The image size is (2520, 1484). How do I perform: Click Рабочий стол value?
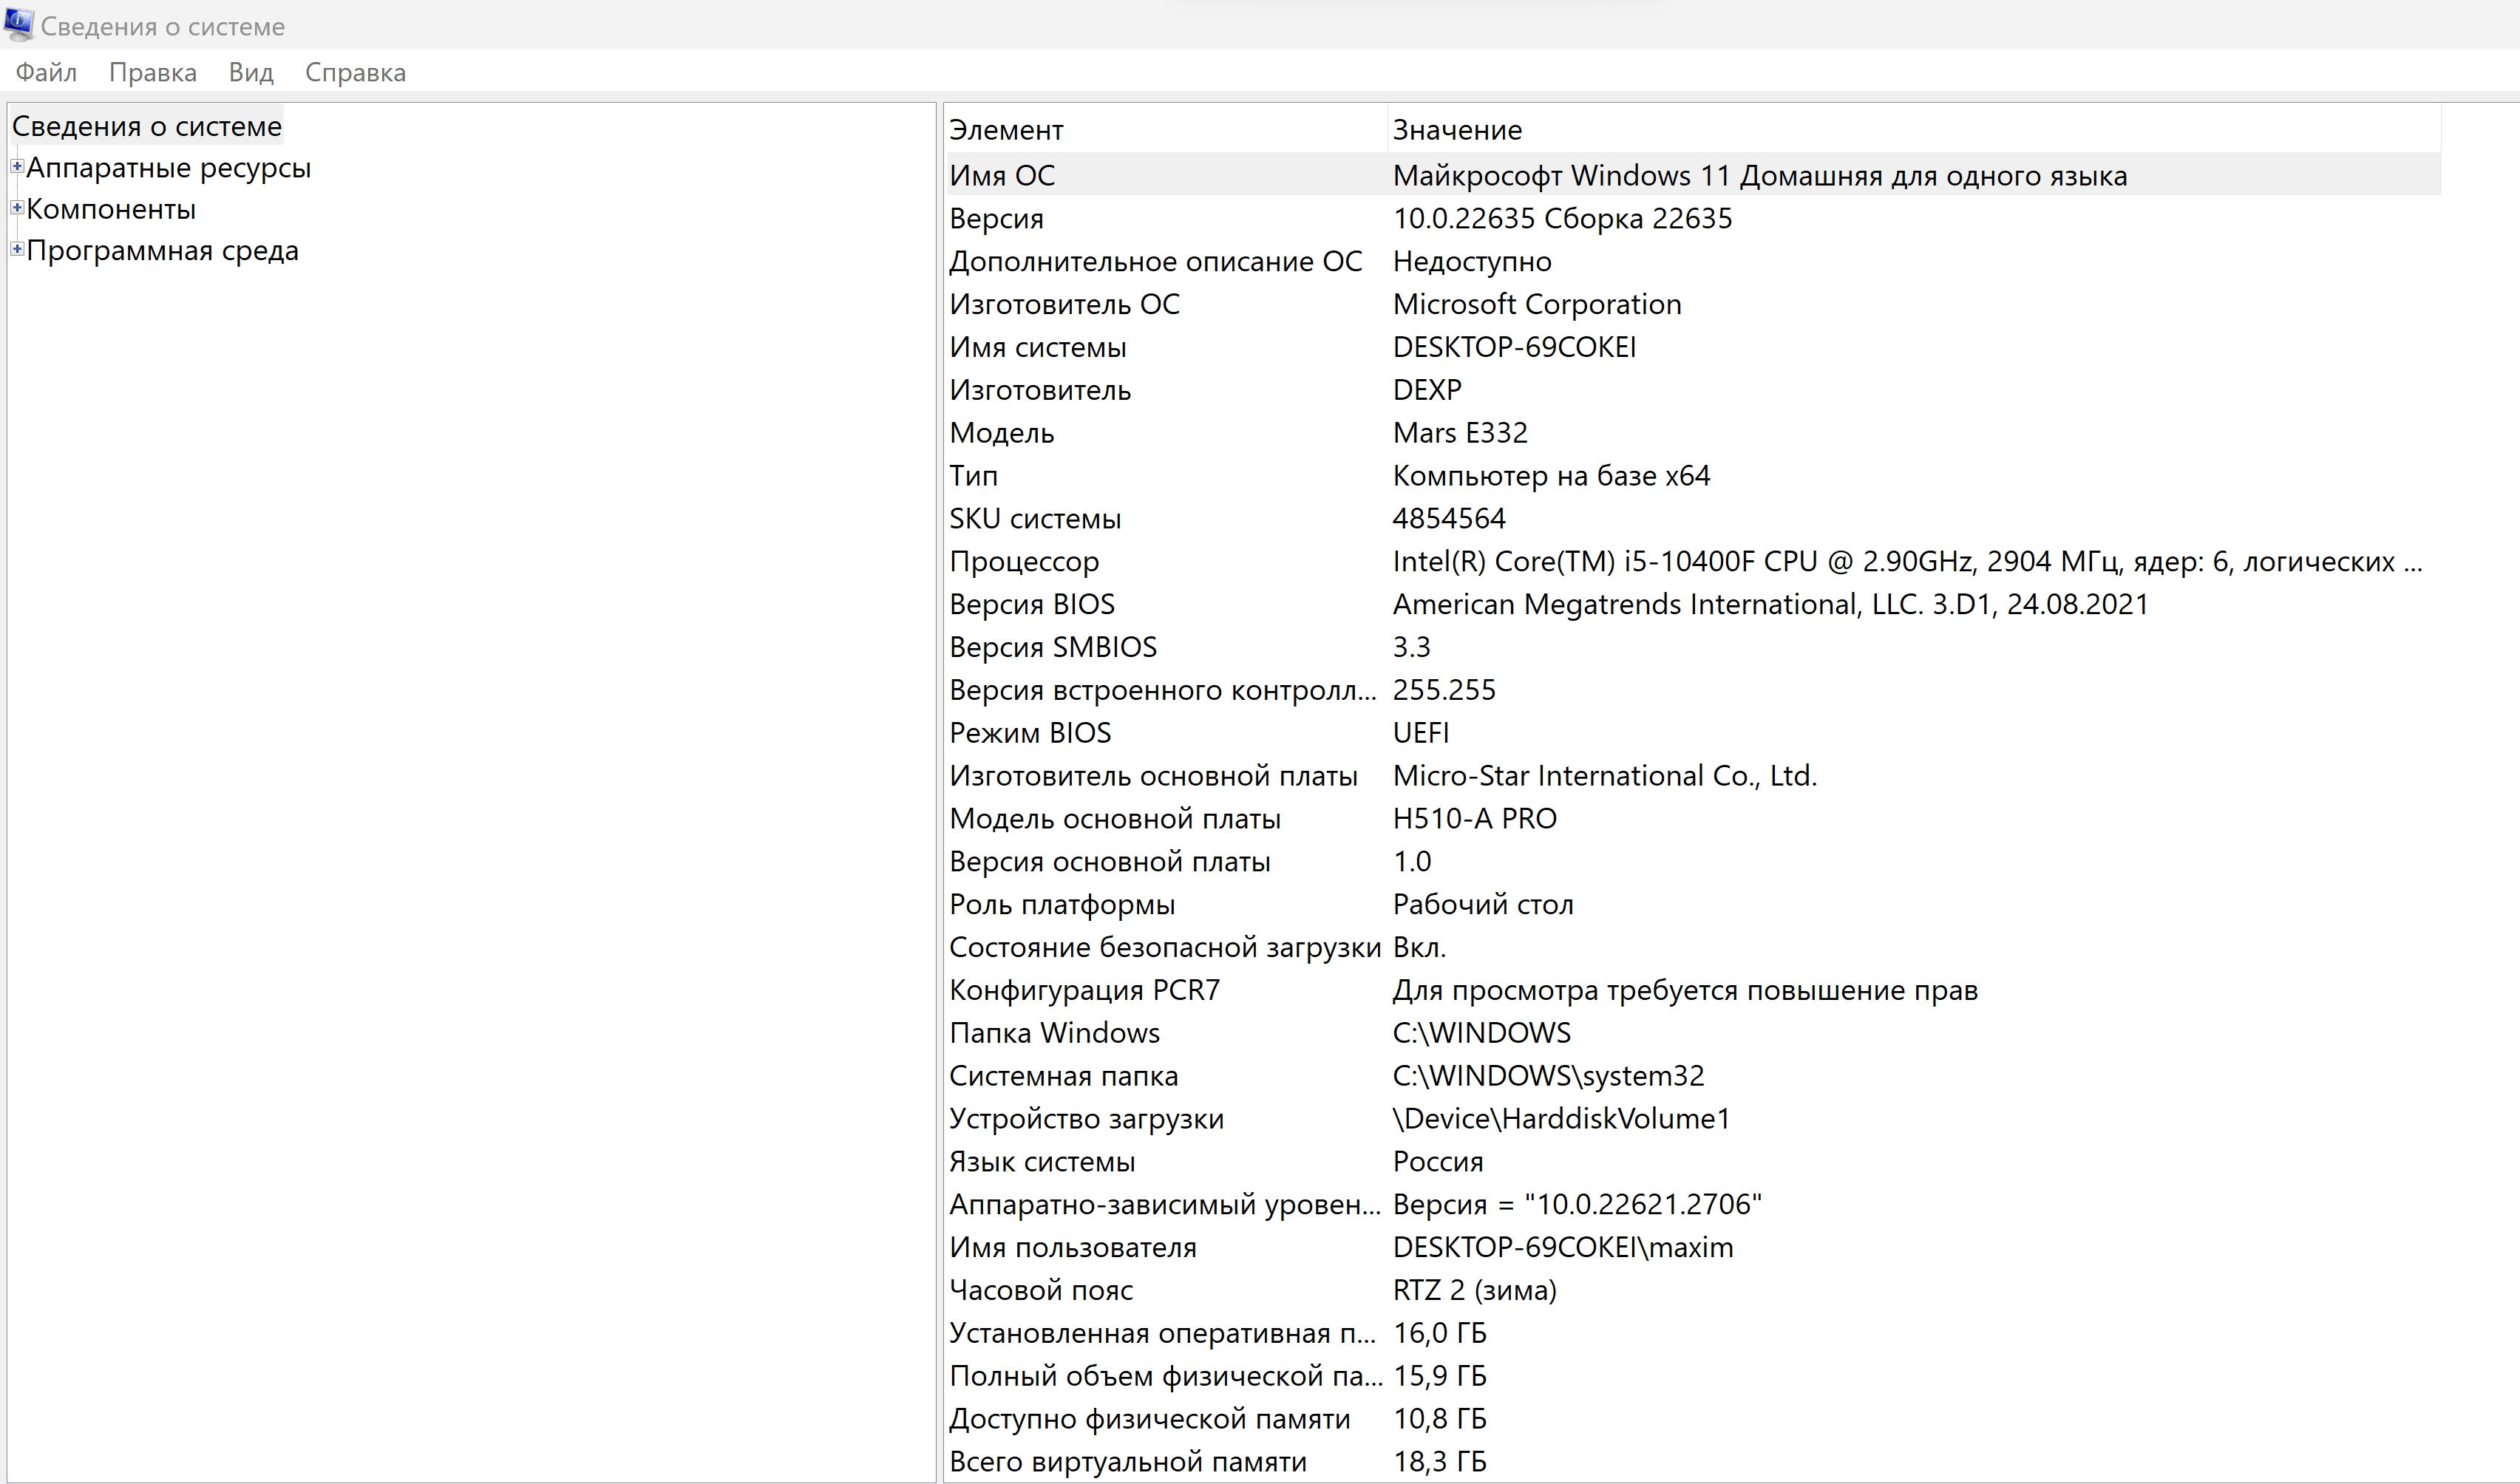click(1483, 905)
